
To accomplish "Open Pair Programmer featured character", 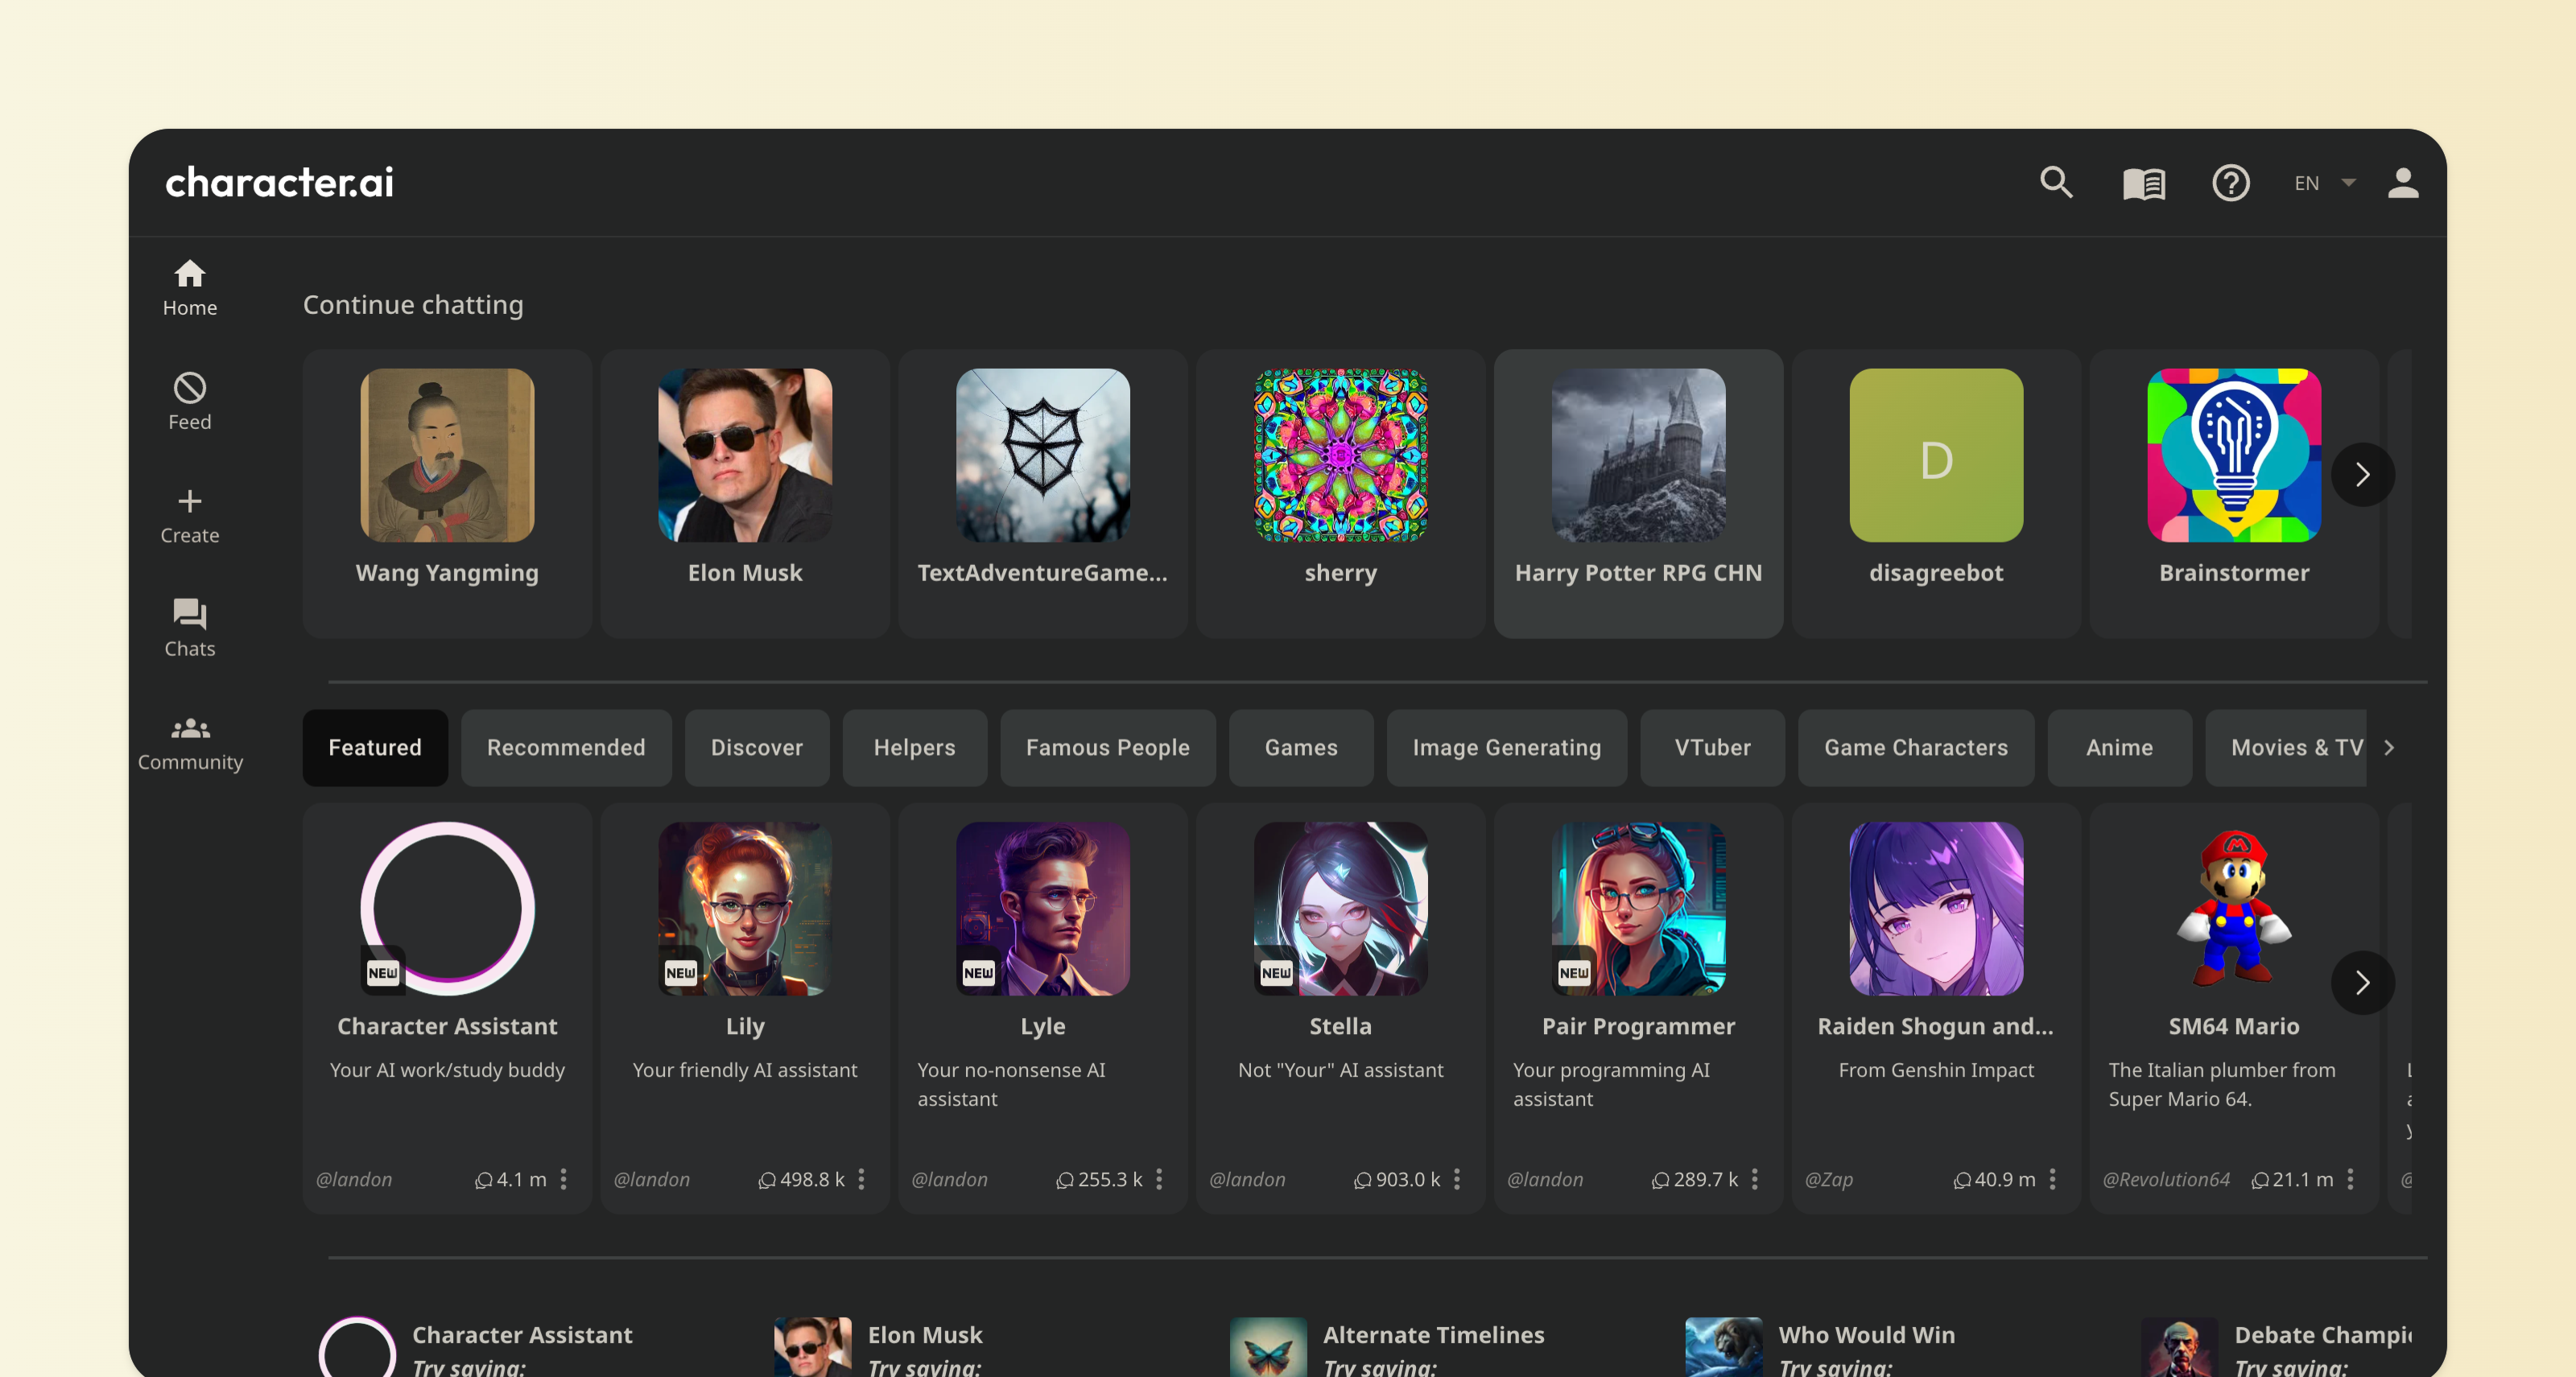I will [1639, 1008].
